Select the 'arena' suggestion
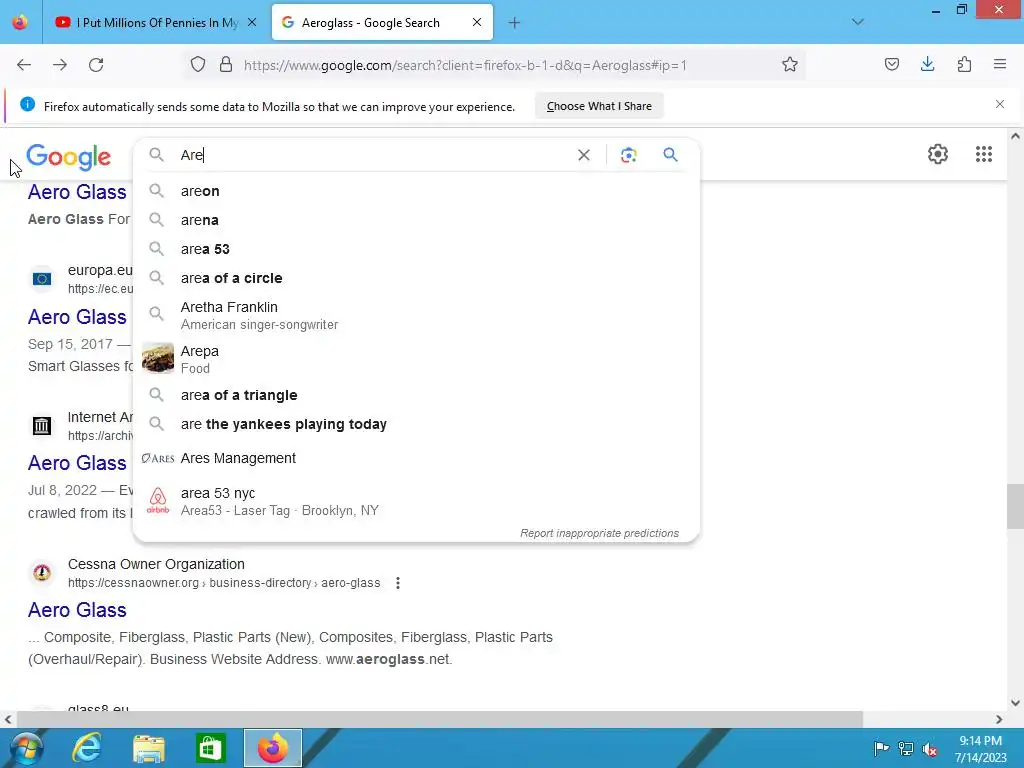Viewport: 1024px width, 768px height. (x=416, y=220)
